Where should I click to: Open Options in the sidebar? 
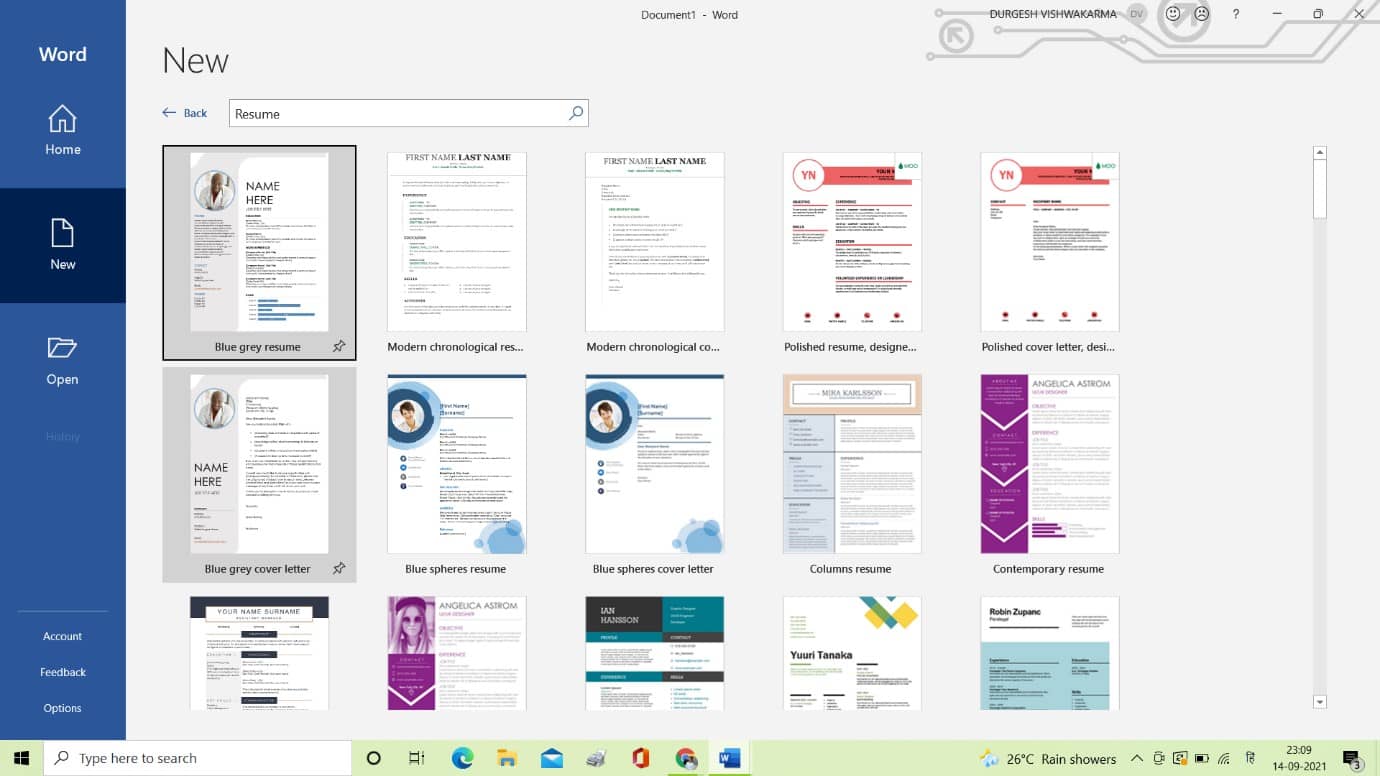click(62, 708)
